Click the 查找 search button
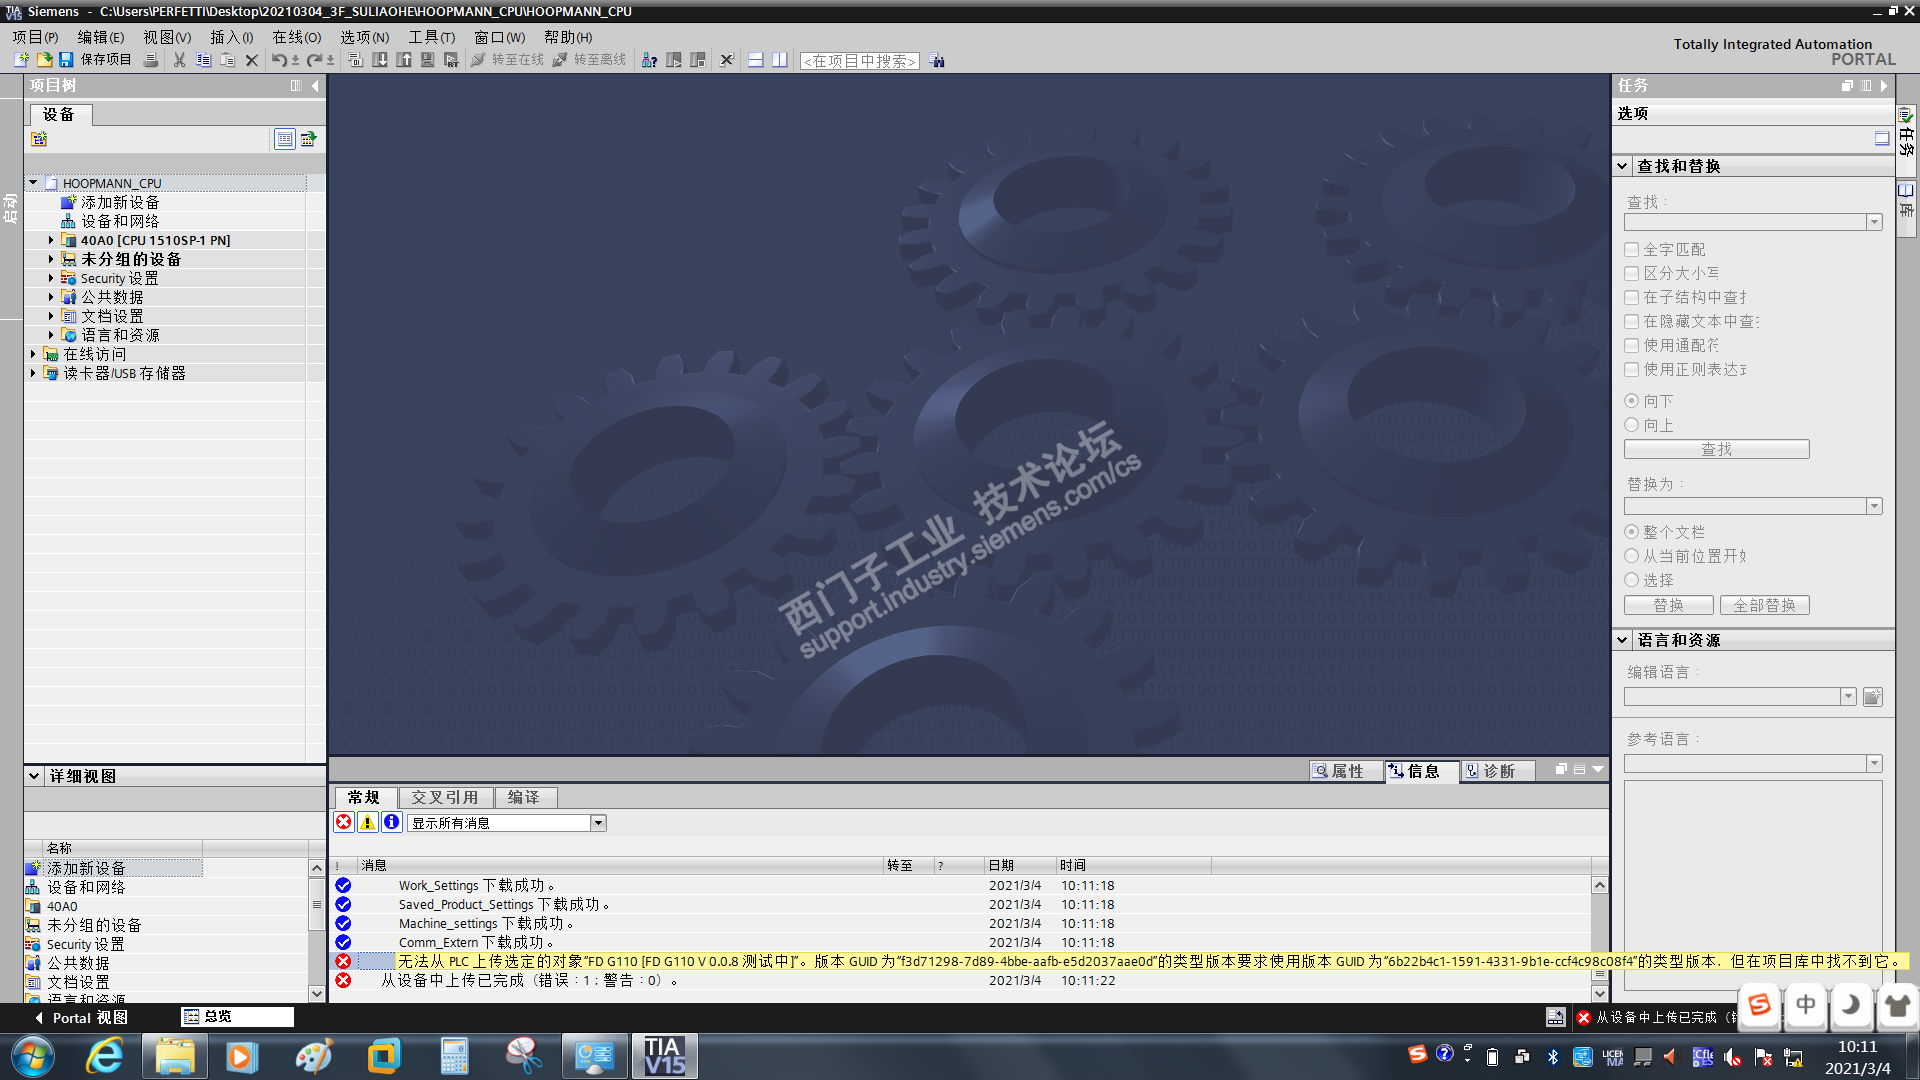The image size is (1920, 1080). (1716, 450)
